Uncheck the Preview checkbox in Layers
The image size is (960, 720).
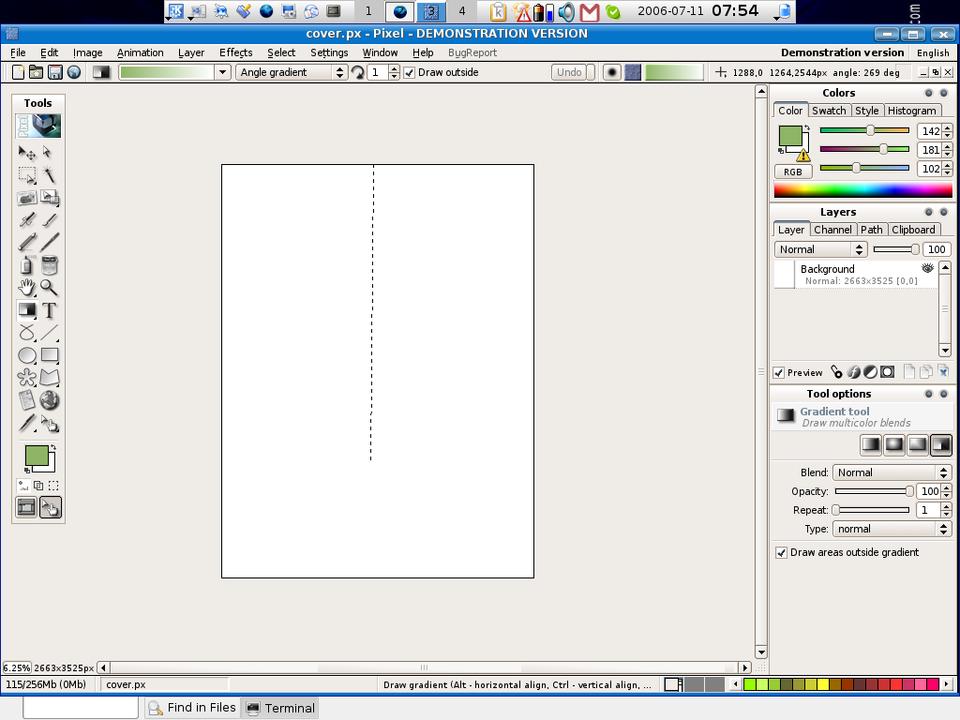tap(779, 372)
